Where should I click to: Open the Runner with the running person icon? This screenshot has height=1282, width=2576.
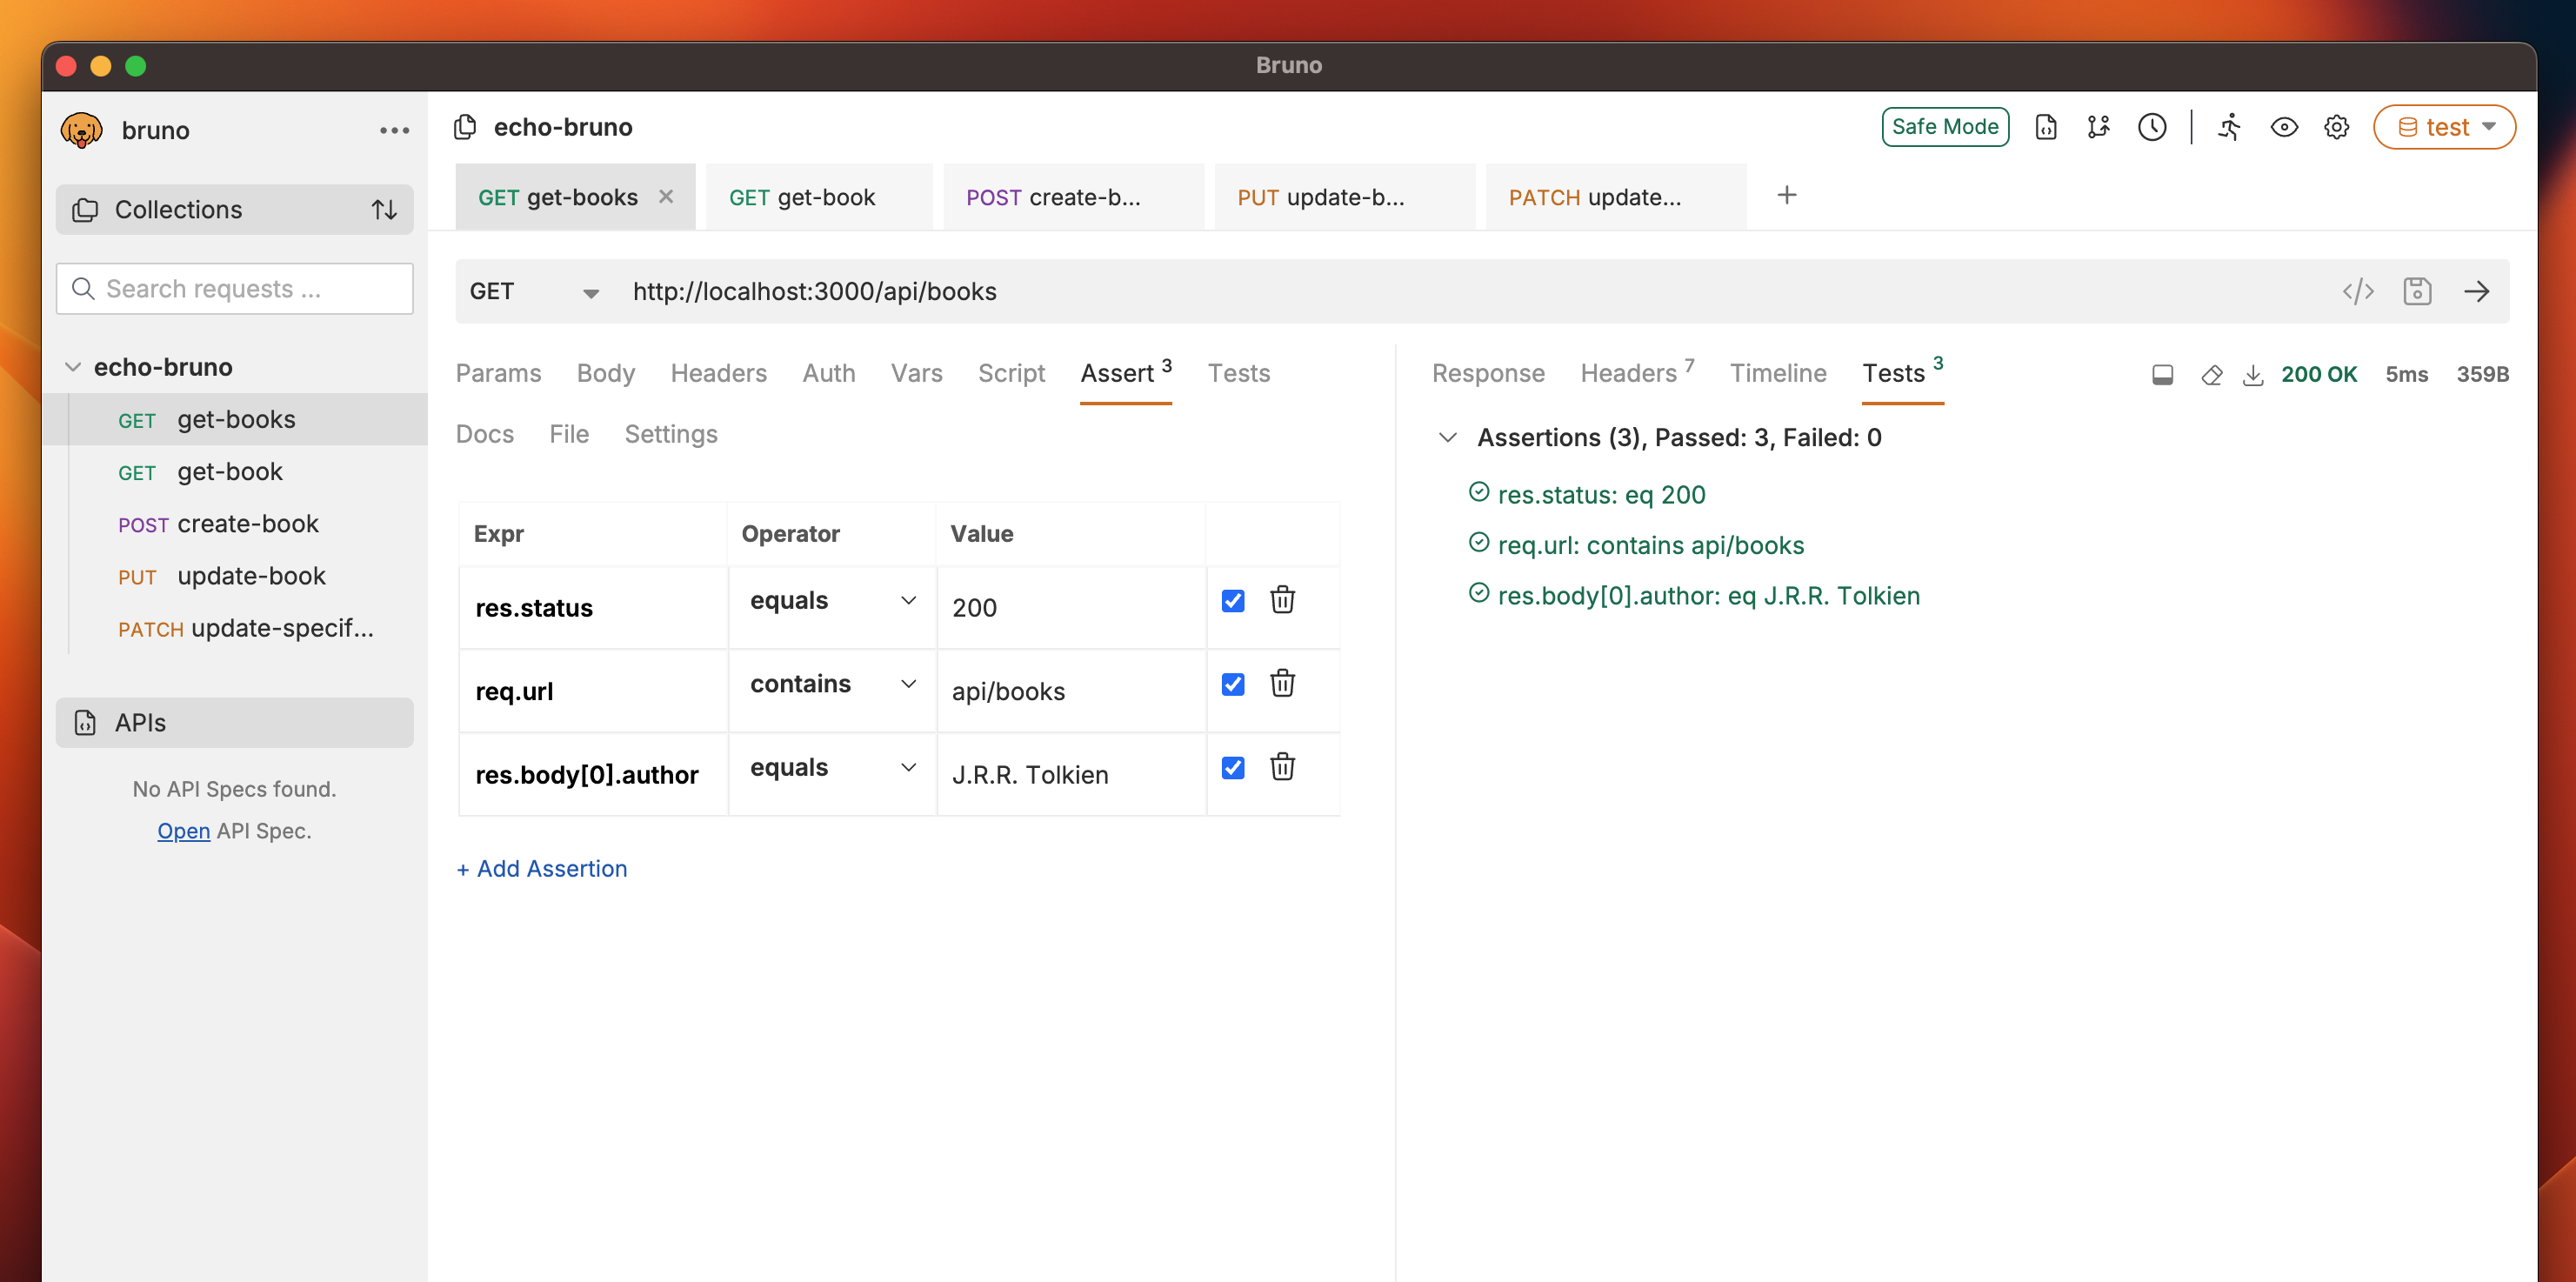(x=2228, y=127)
